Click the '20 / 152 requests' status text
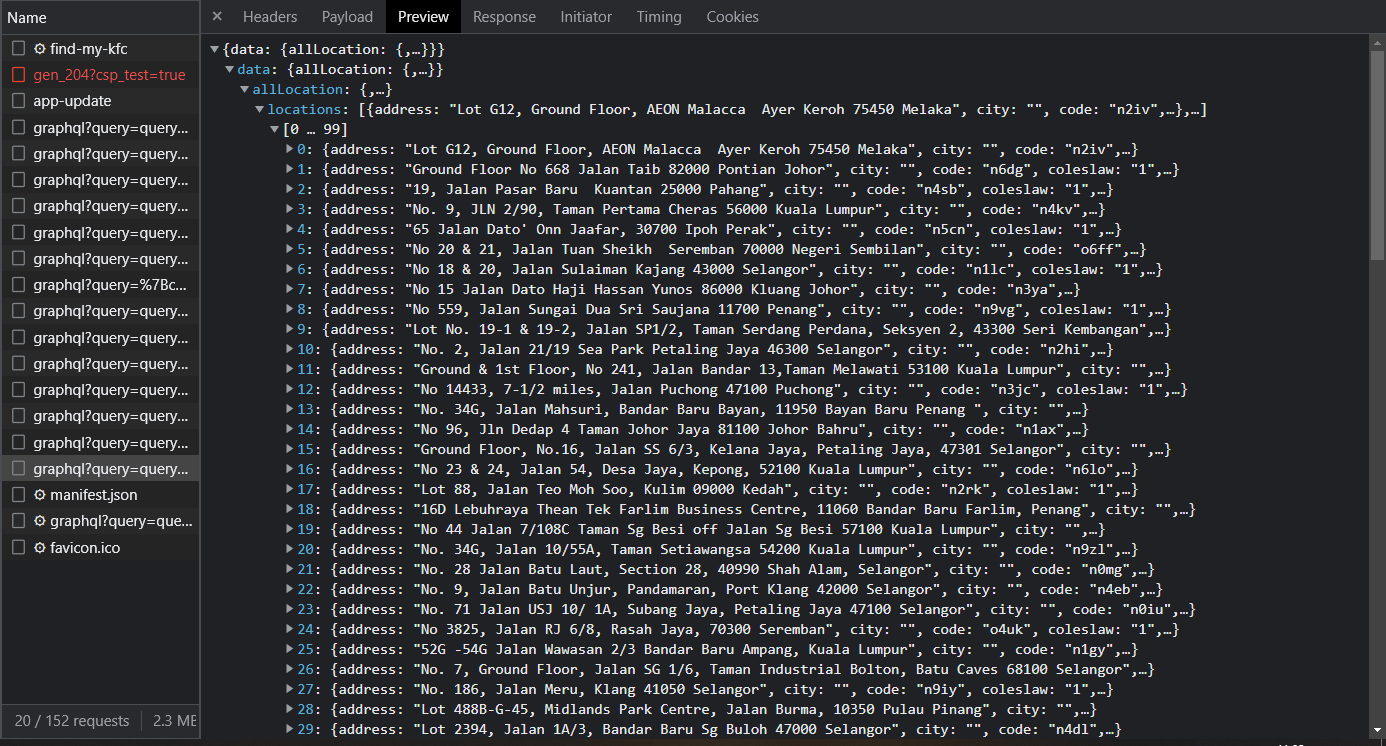1386x746 pixels. [72, 720]
